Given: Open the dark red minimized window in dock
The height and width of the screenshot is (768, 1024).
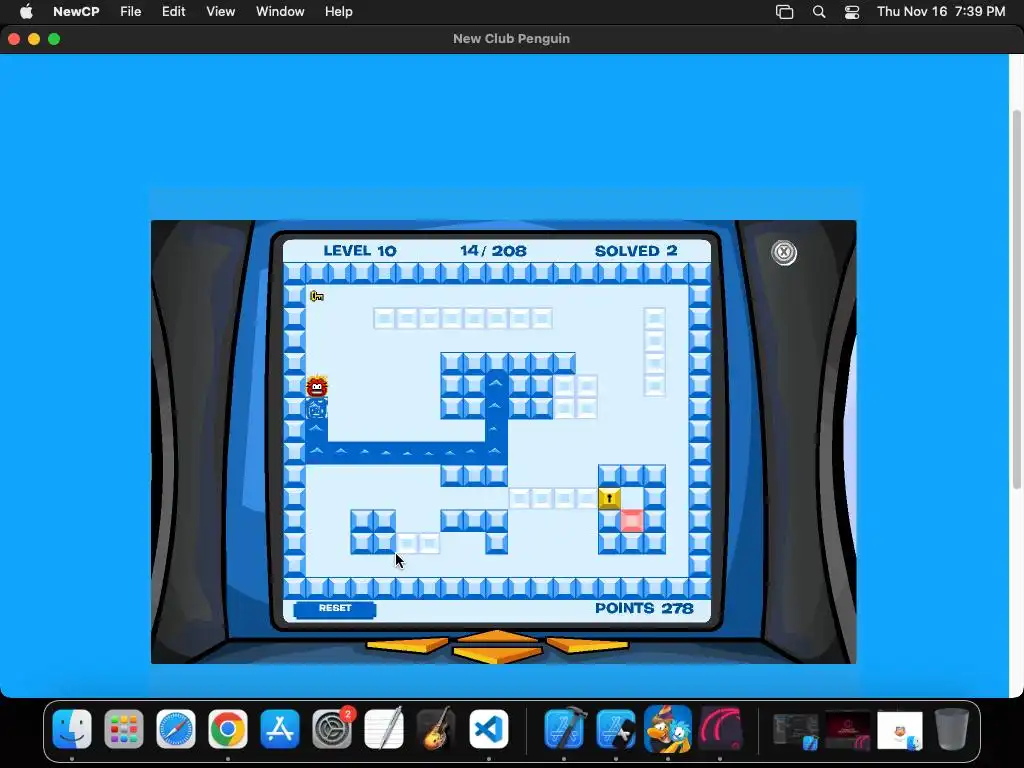Looking at the screenshot, I should tap(848, 730).
